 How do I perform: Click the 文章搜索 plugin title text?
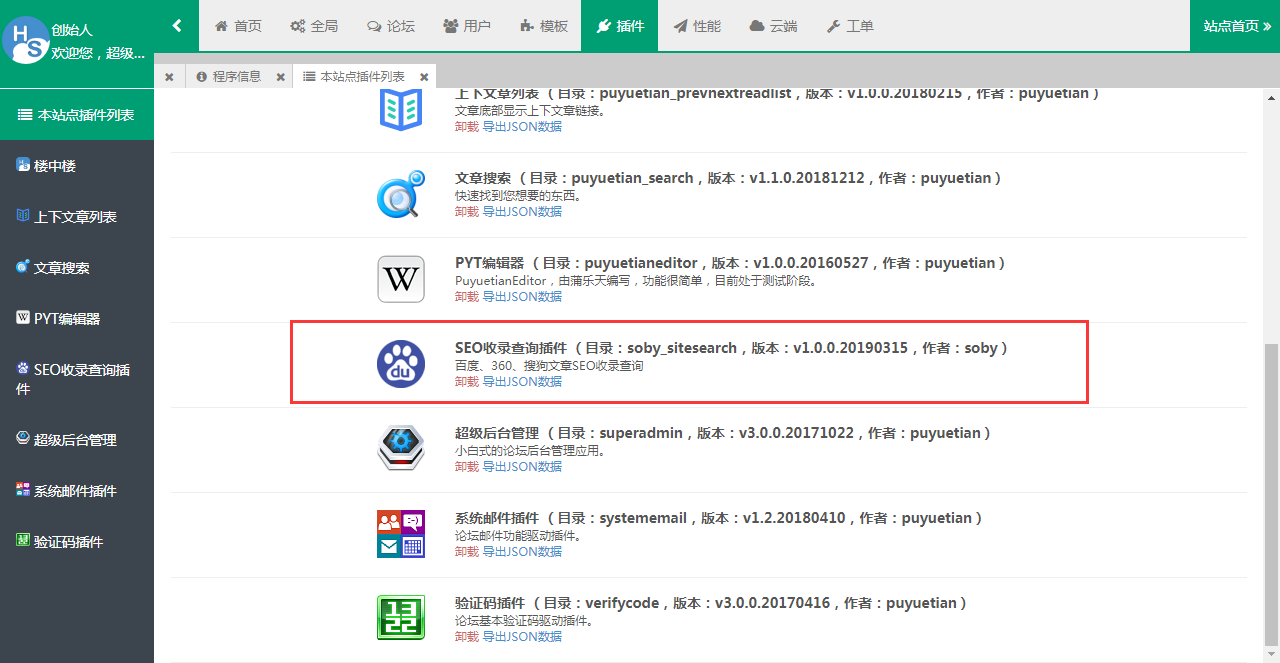click(x=728, y=178)
